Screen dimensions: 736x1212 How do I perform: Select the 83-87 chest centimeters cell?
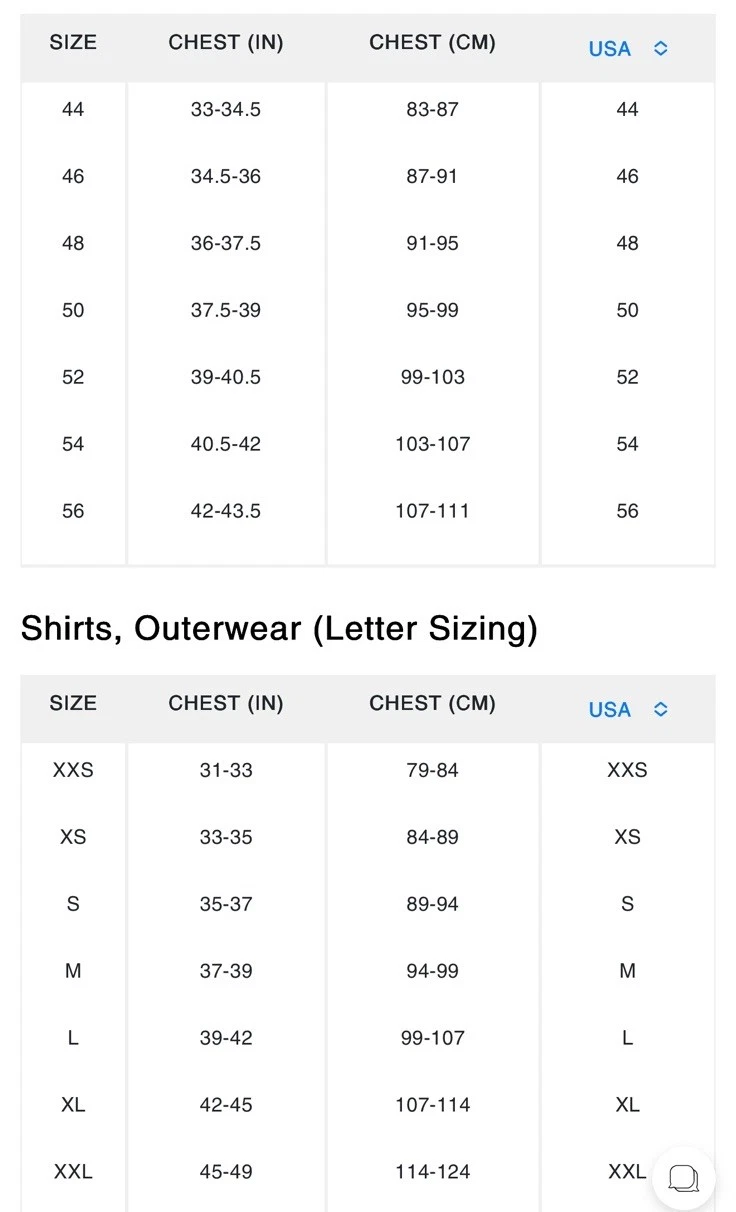click(432, 109)
